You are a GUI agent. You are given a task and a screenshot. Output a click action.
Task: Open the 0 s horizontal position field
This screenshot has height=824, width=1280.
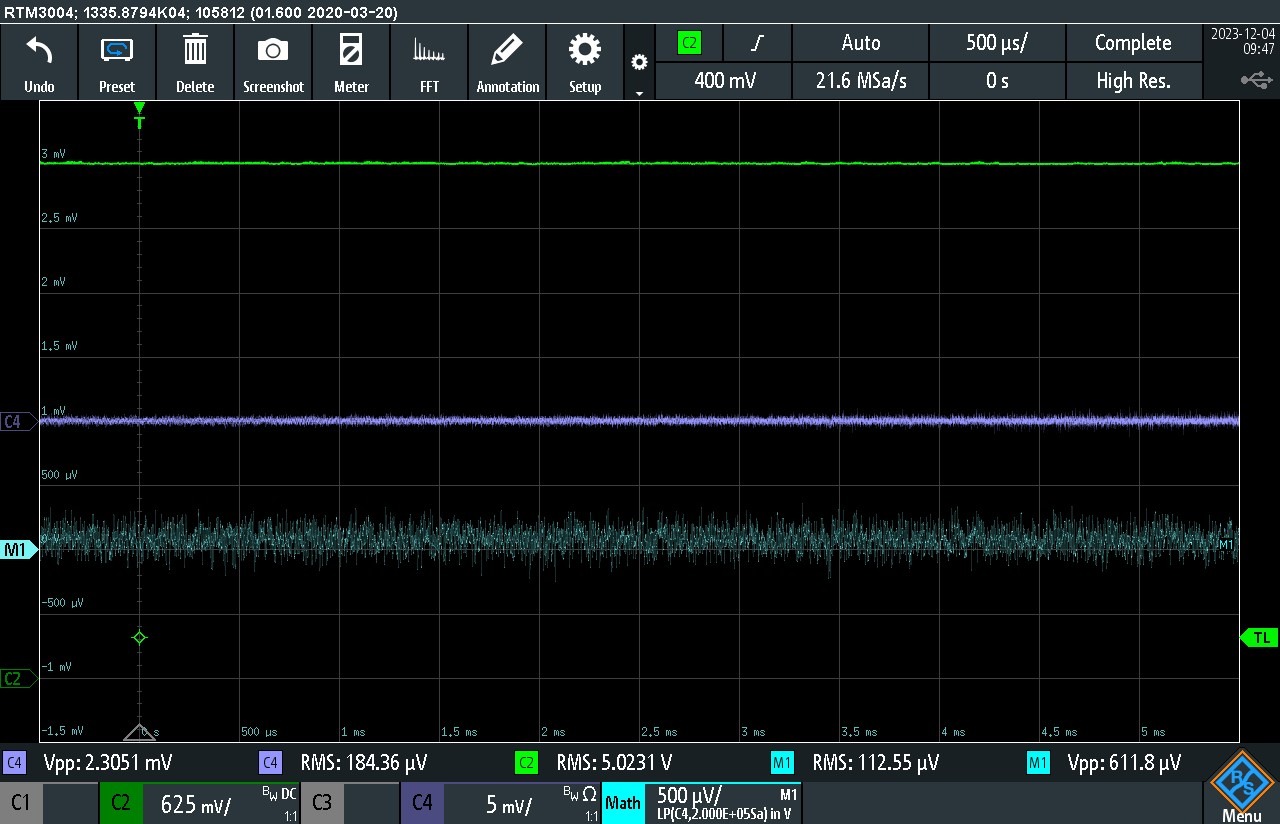click(x=997, y=81)
